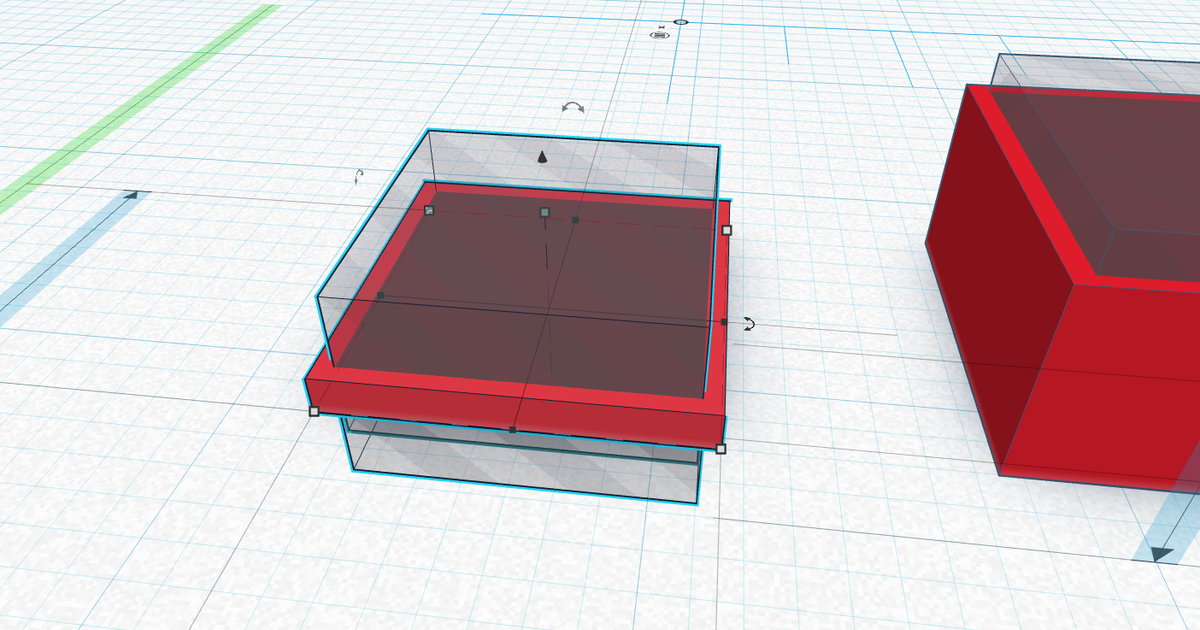Select the white height handle atop the selected shape

click(x=544, y=212)
